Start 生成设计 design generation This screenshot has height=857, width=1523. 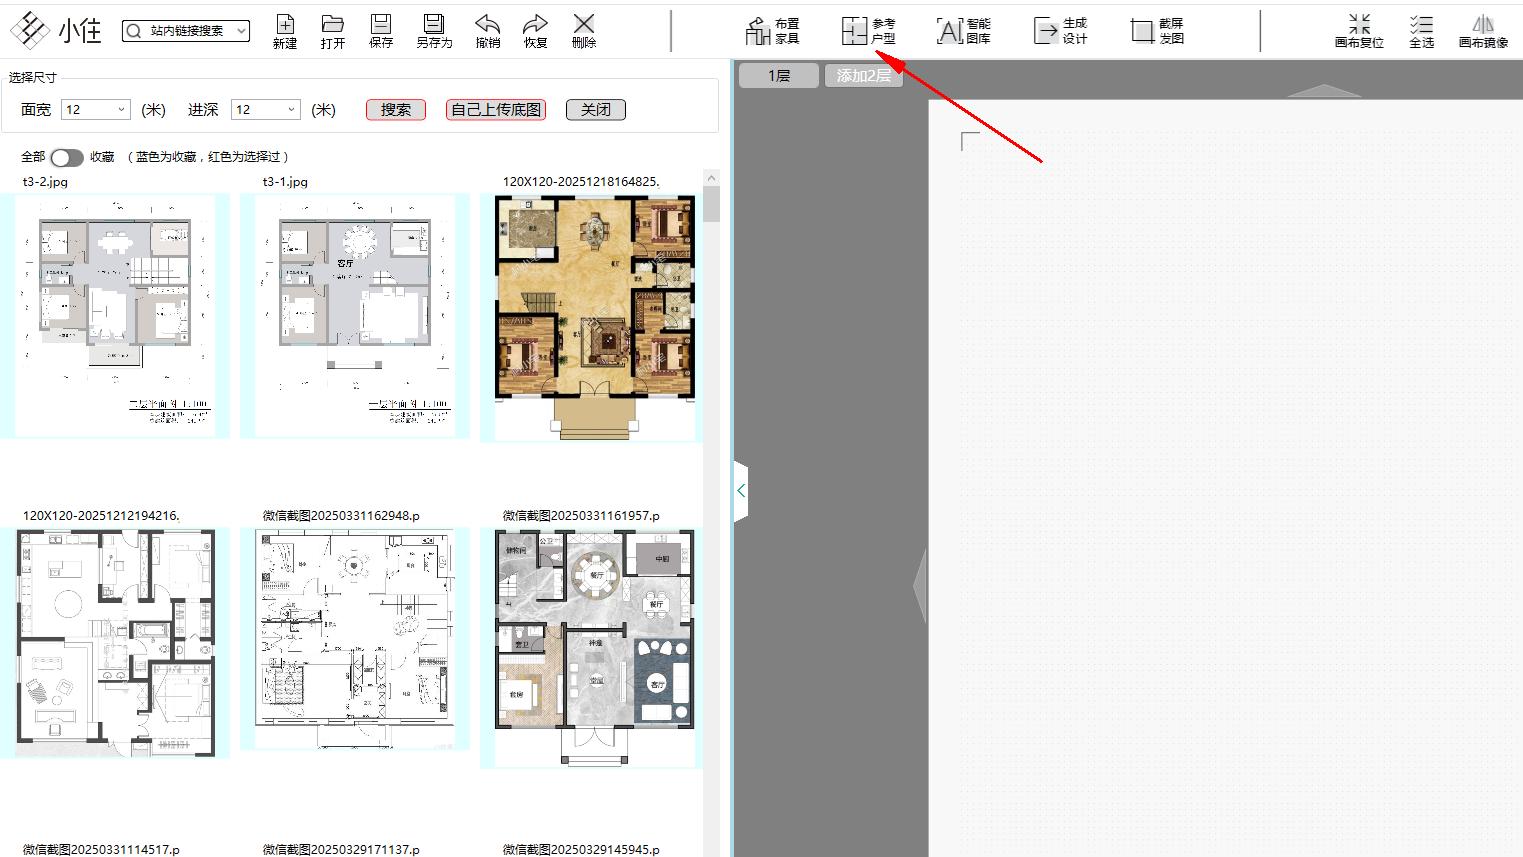click(x=1060, y=30)
